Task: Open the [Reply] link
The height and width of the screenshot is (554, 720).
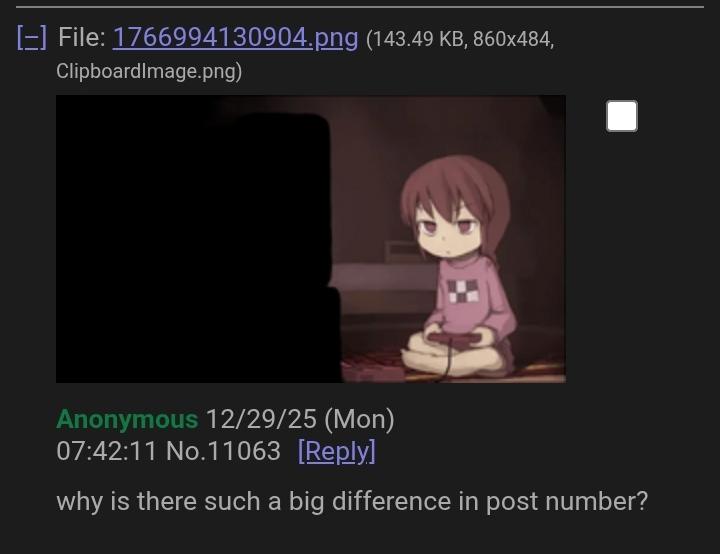Action: click(x=337, y=451)
